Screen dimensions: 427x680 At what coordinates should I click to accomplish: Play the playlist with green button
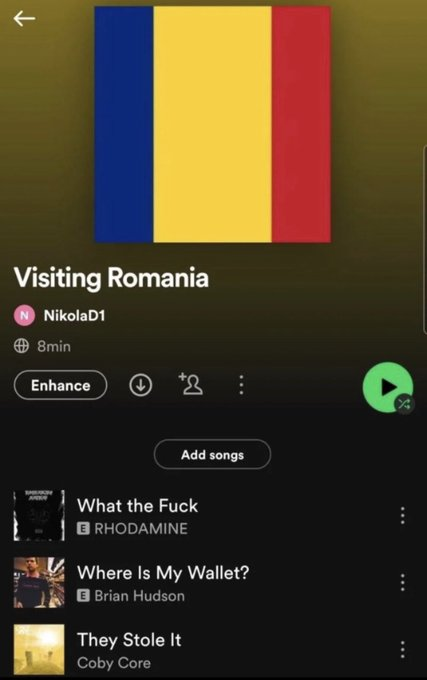[x=388, y=387]
